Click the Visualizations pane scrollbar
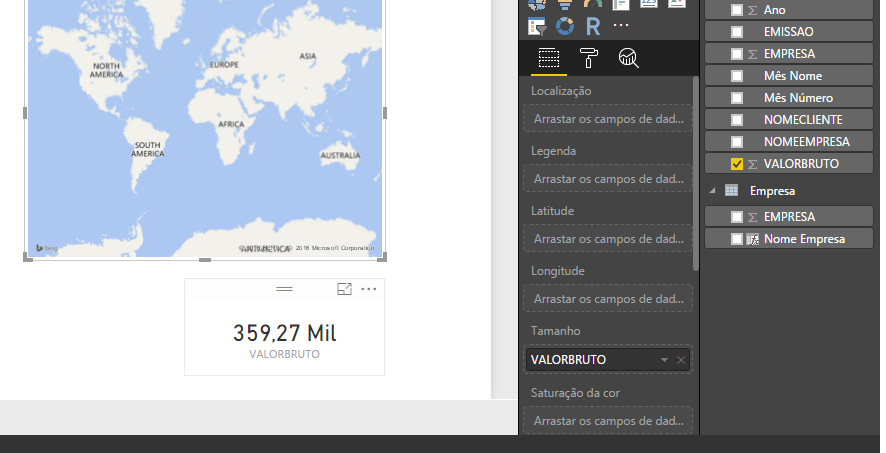 pos(696,173)
